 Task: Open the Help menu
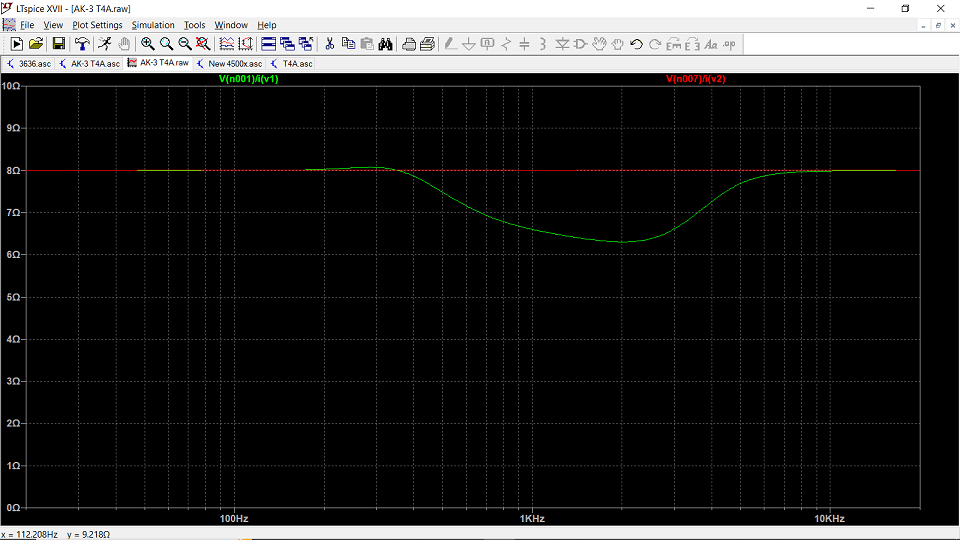266,25
